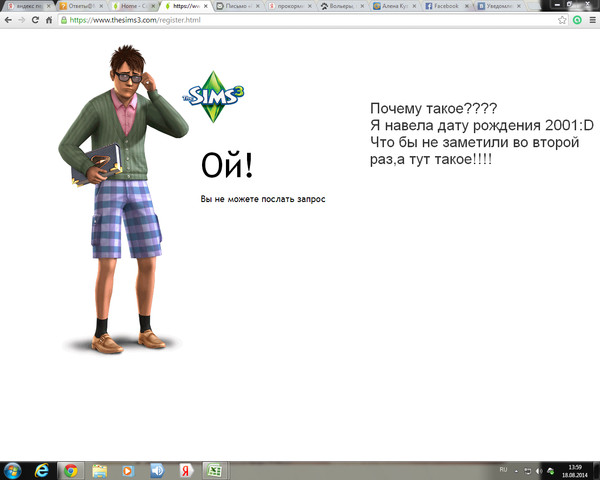Click The Sims 3 logo
The height and width of the screenshot is (480, 600).
[x=213, y=96]
